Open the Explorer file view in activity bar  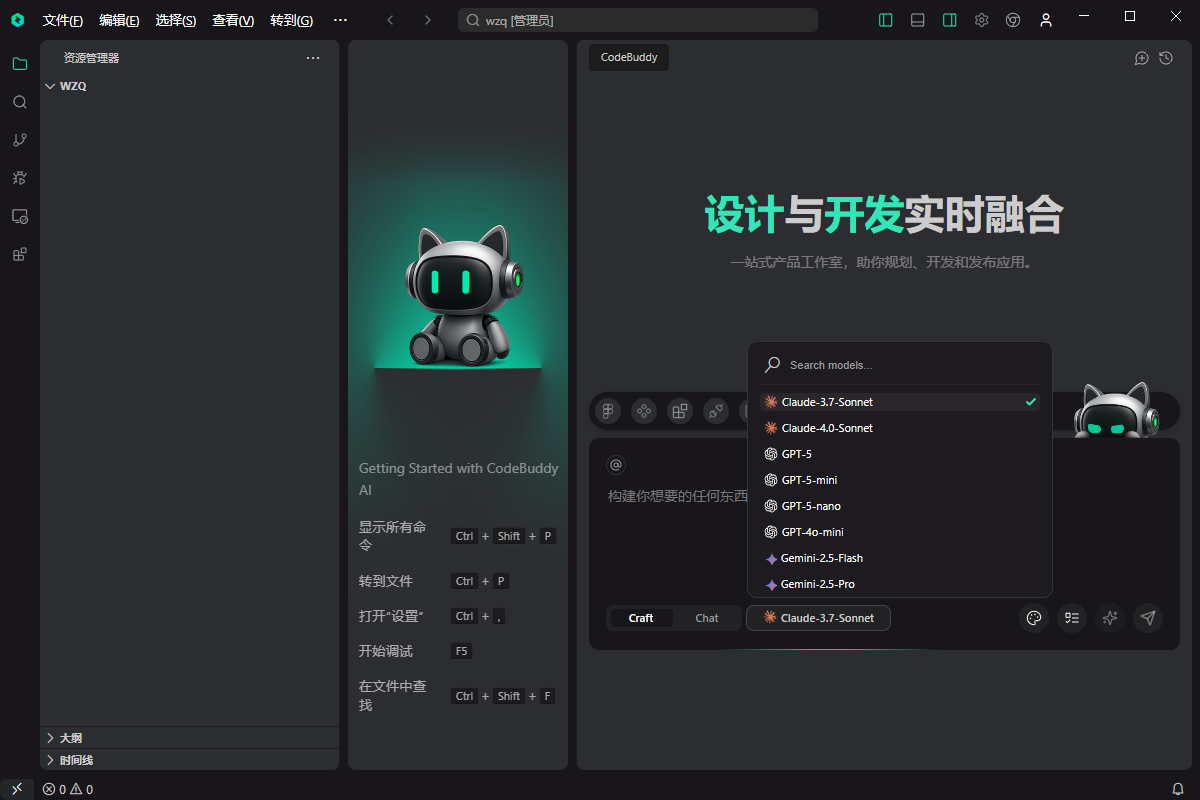pyautogui.click(x=19, y=63)
